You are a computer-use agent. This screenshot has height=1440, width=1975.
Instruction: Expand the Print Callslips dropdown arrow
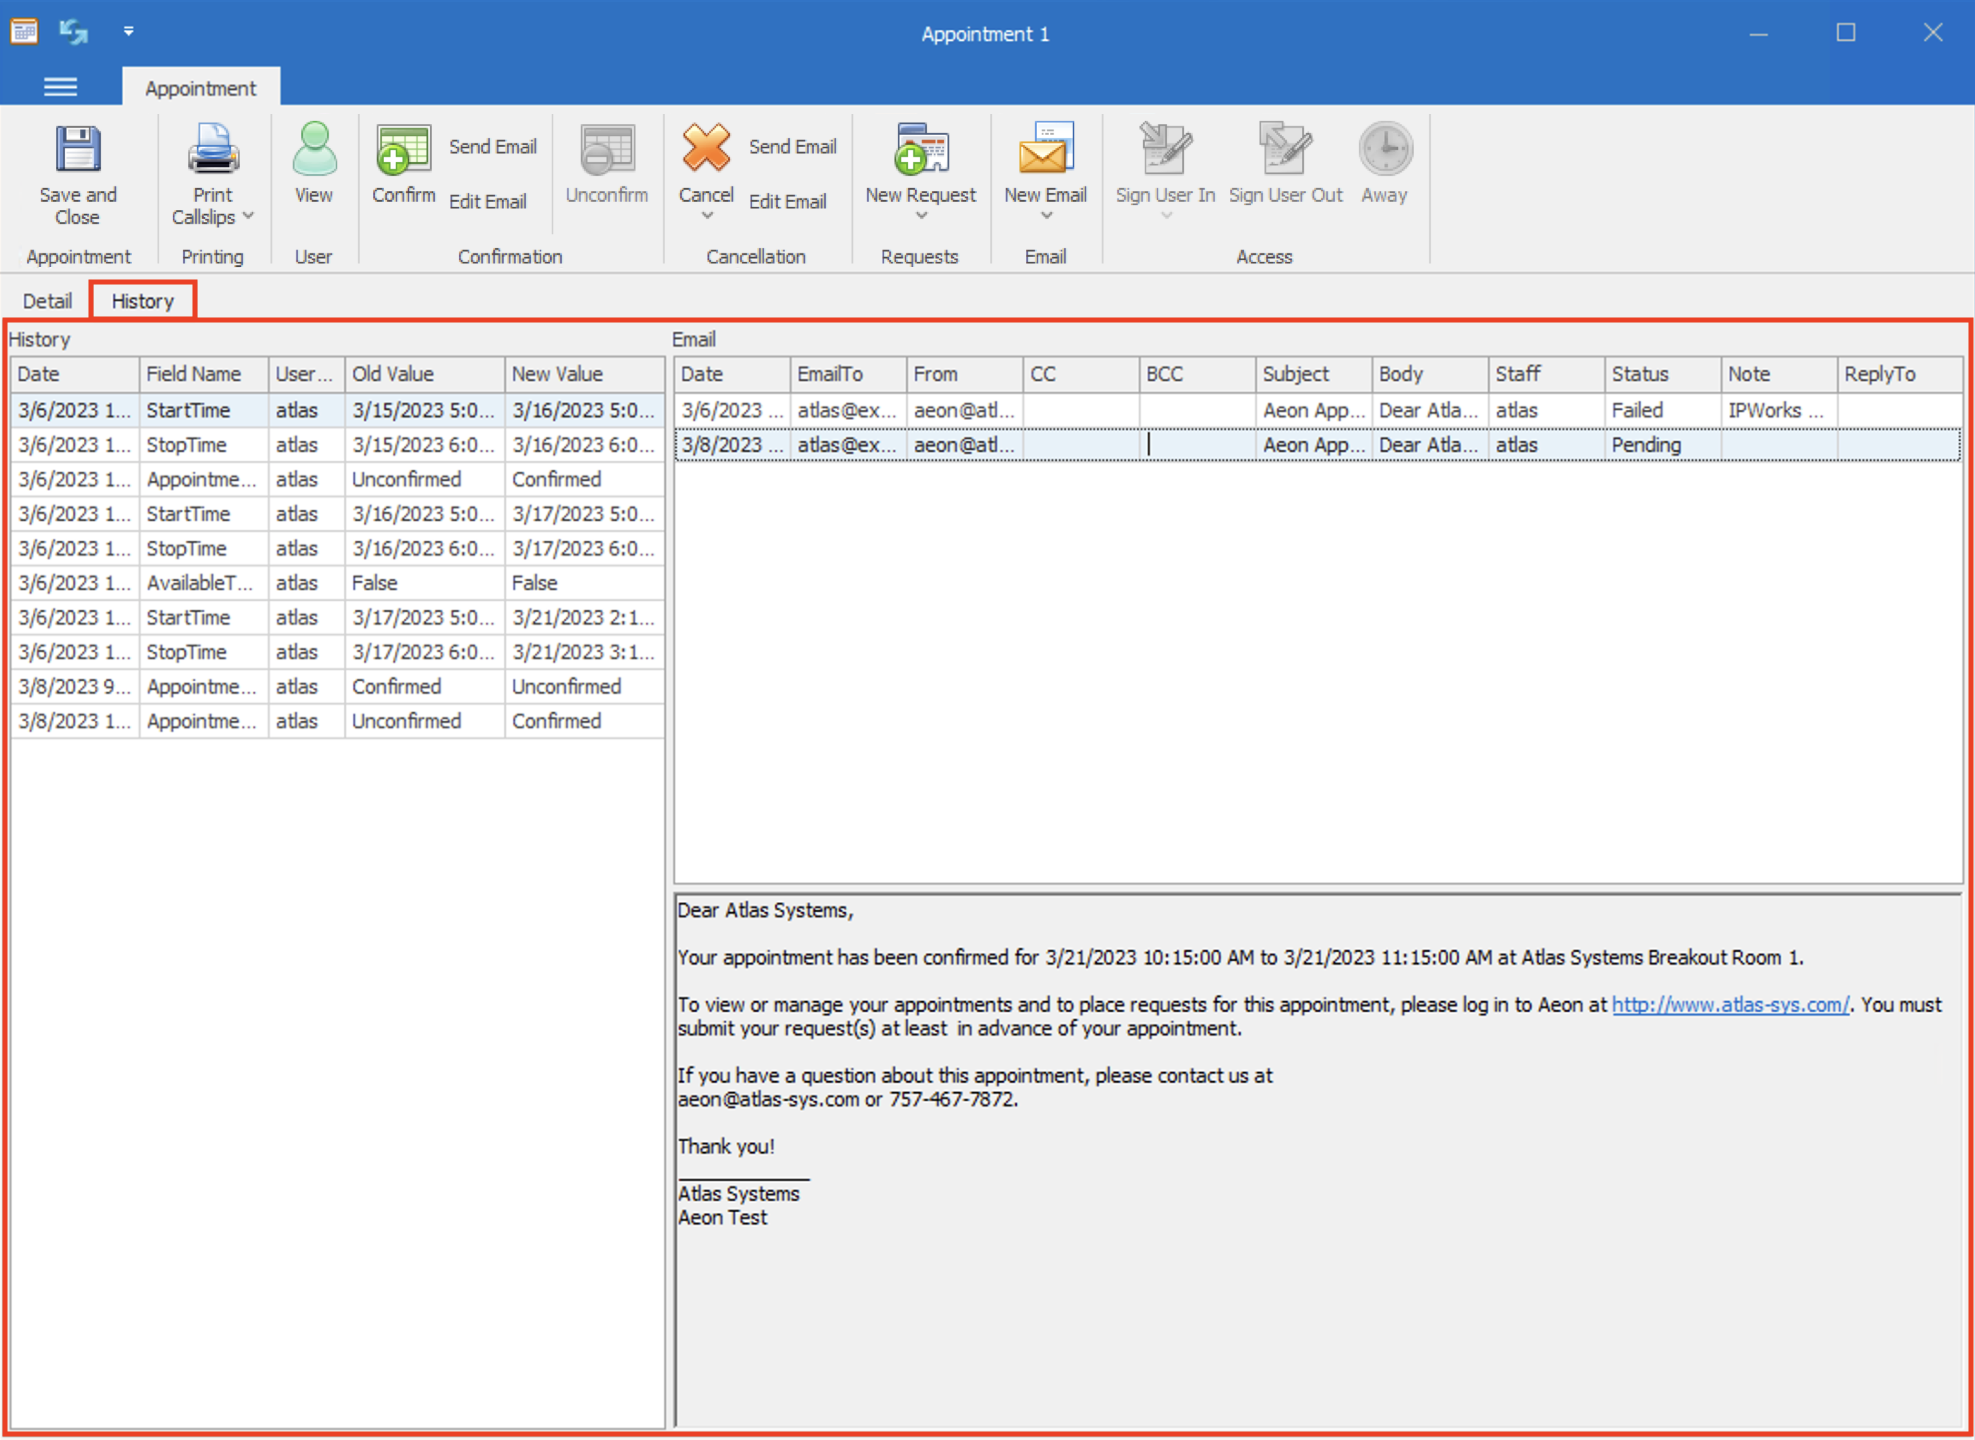(x=248, y=217)
